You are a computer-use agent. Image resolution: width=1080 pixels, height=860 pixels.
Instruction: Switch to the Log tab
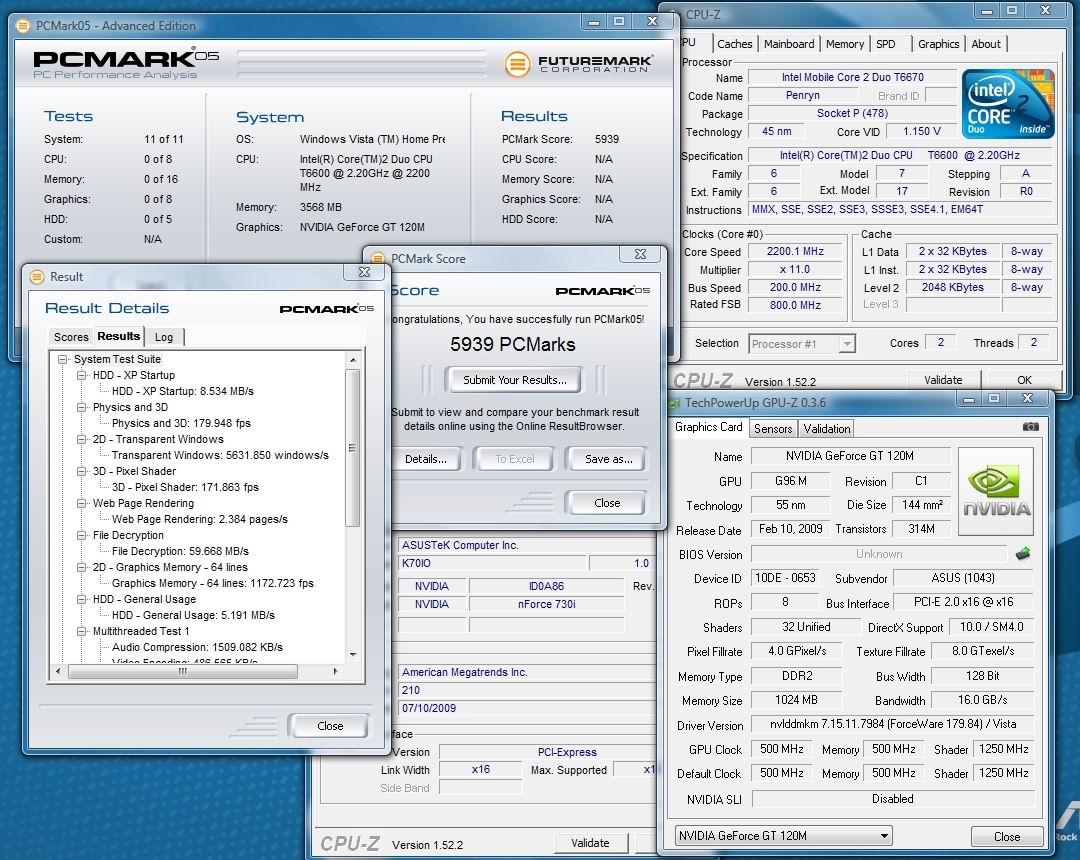[164, 337]
